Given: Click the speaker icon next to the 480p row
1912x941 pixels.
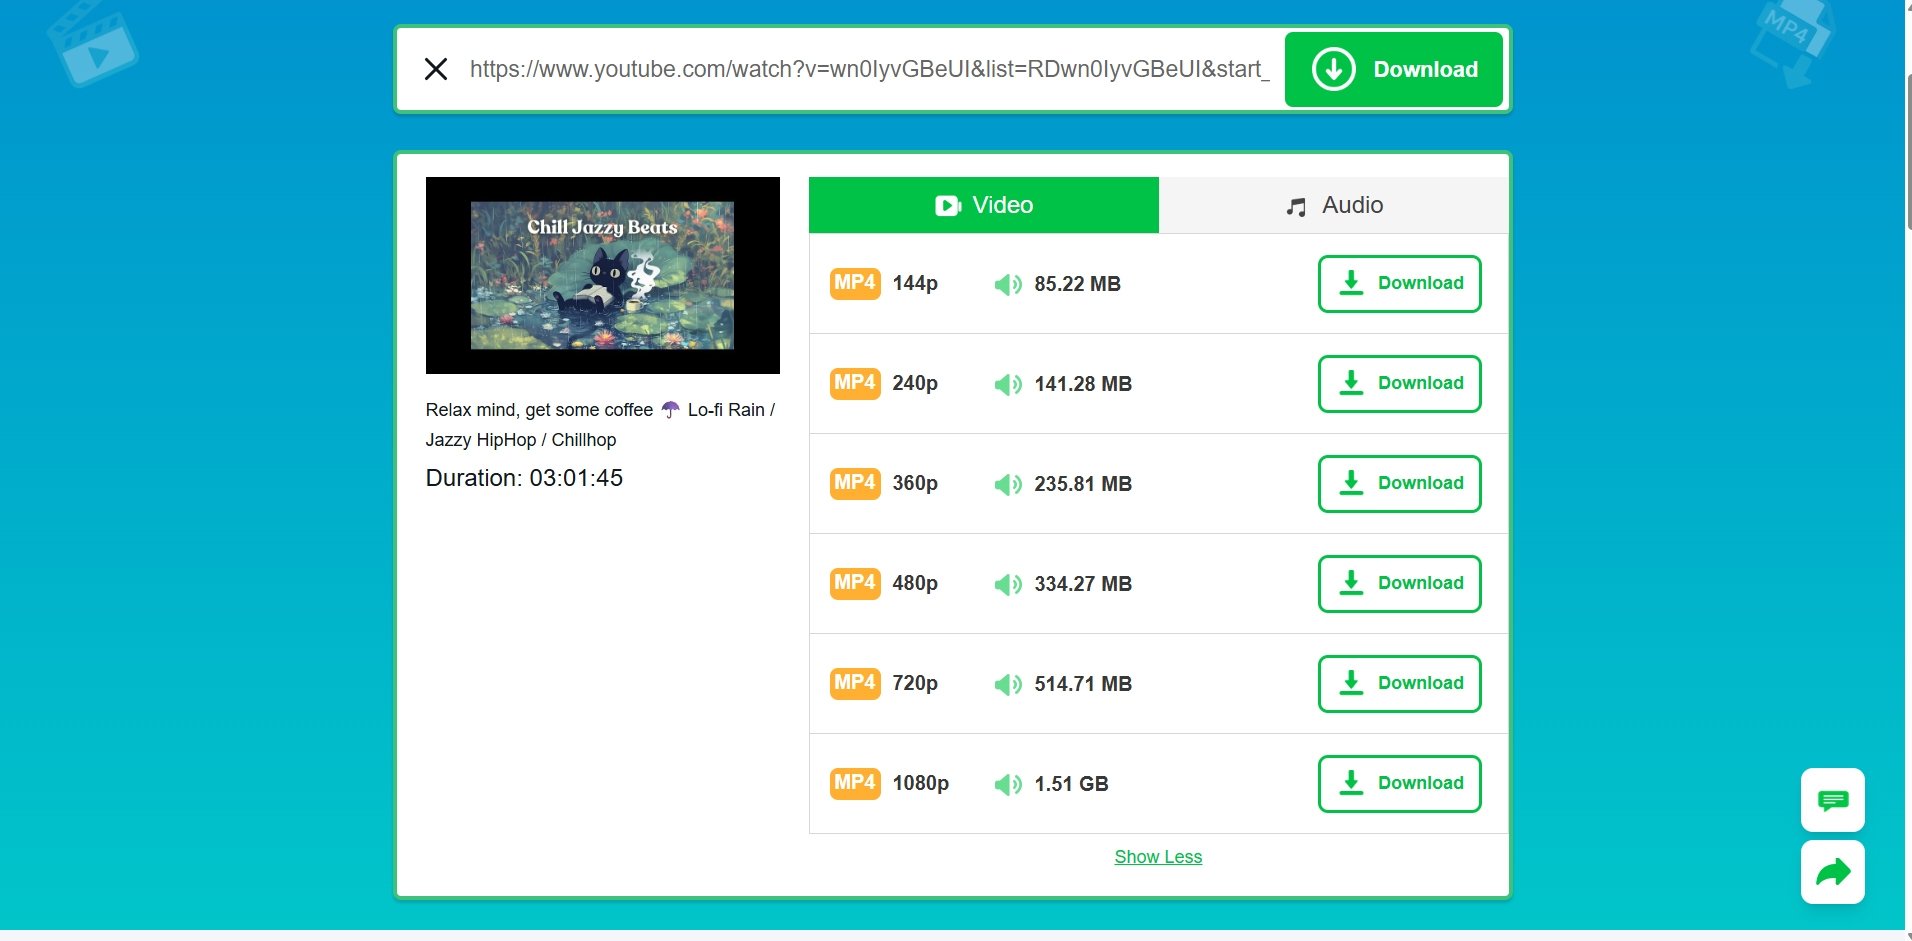Looking at the screenshot, I should [x=1009, y=584].
